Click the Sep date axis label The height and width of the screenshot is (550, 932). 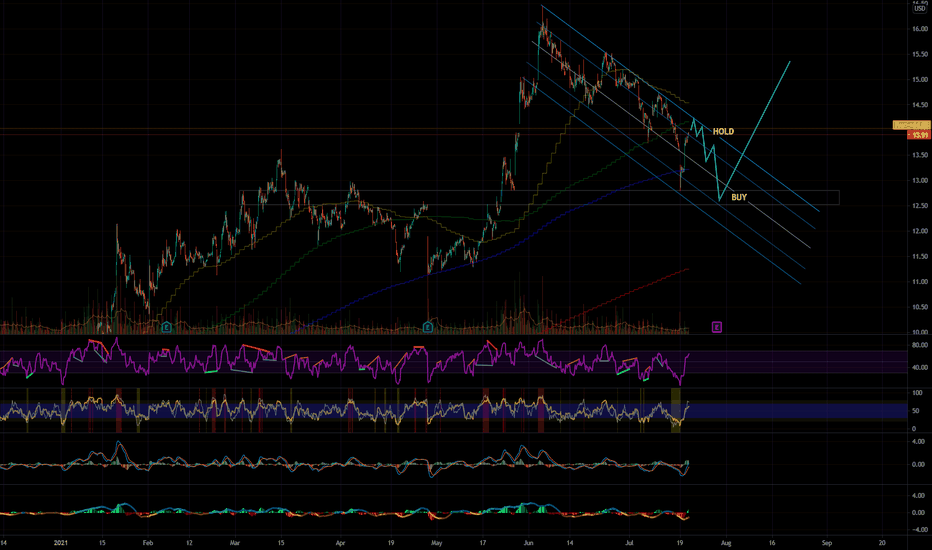pyautogui.click(x=827, y=542)
